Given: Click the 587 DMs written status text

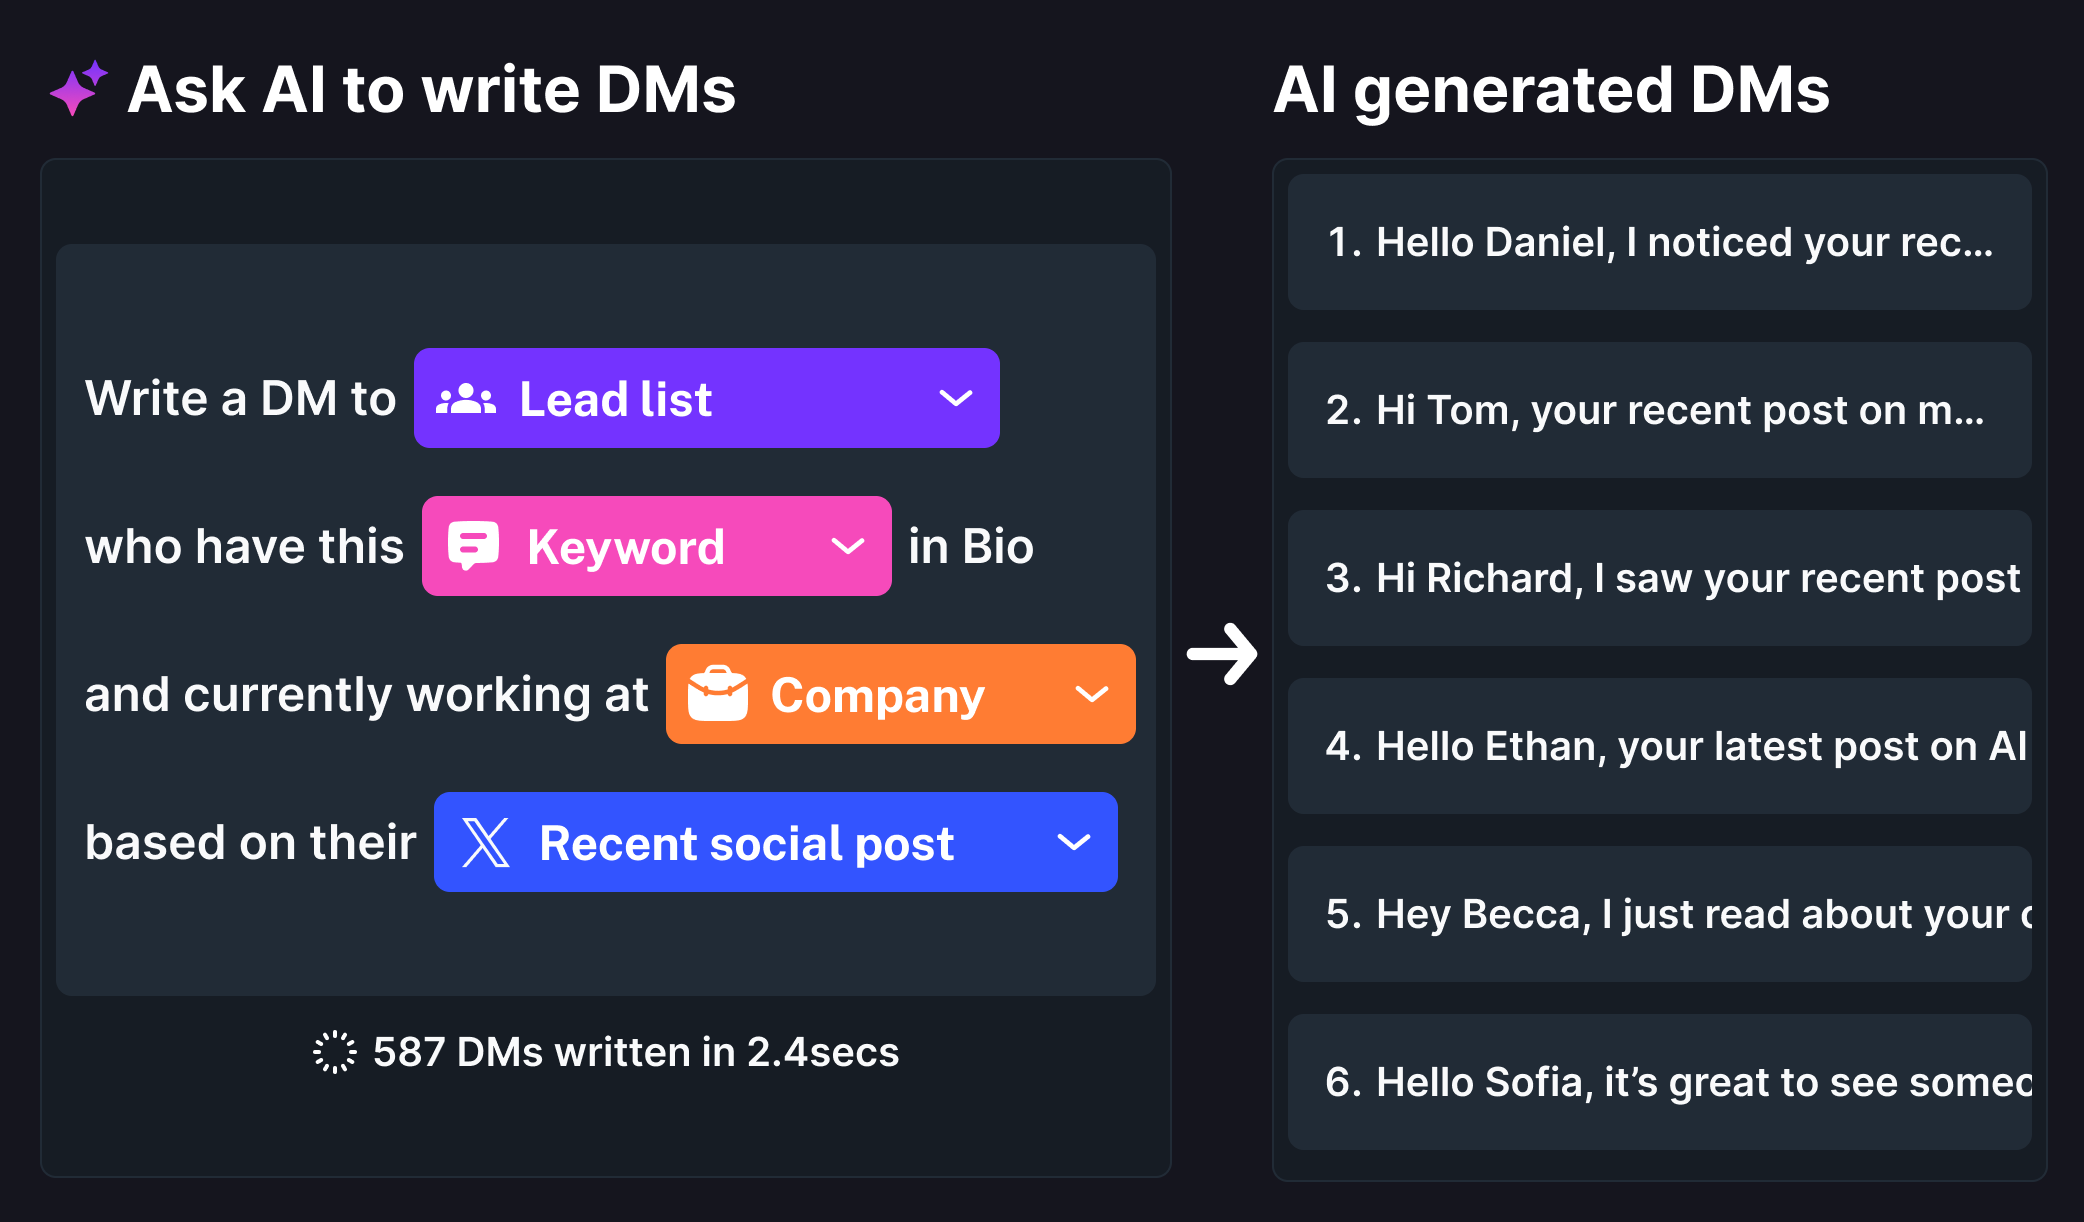Looking at the screenshot, I should pos(636,1052).
